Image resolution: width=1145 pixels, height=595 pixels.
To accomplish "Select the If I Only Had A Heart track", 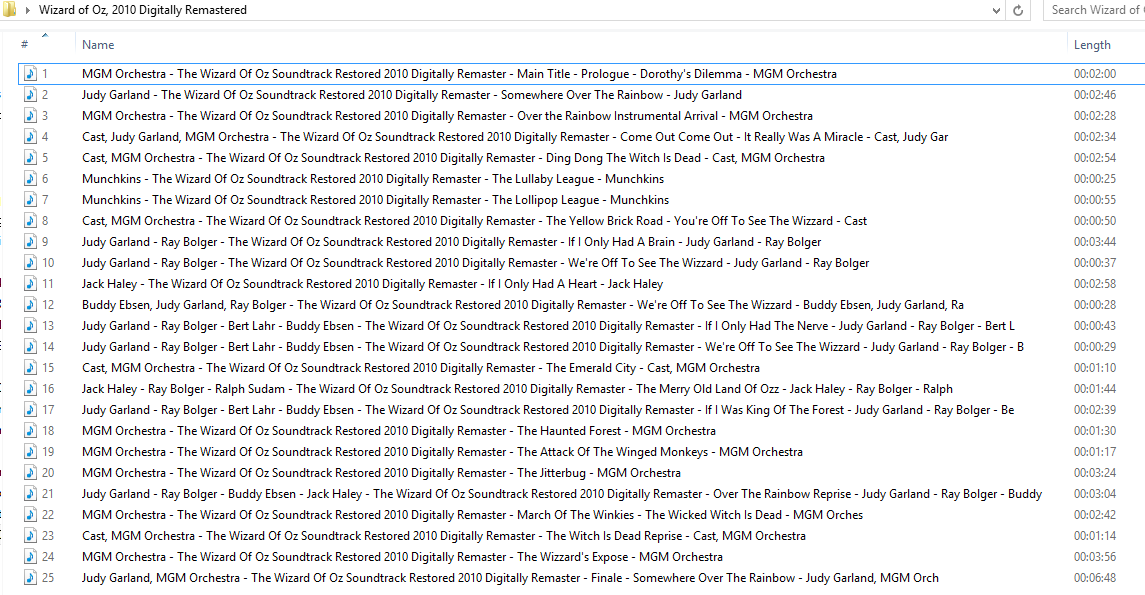I will [x=372, y=284].
